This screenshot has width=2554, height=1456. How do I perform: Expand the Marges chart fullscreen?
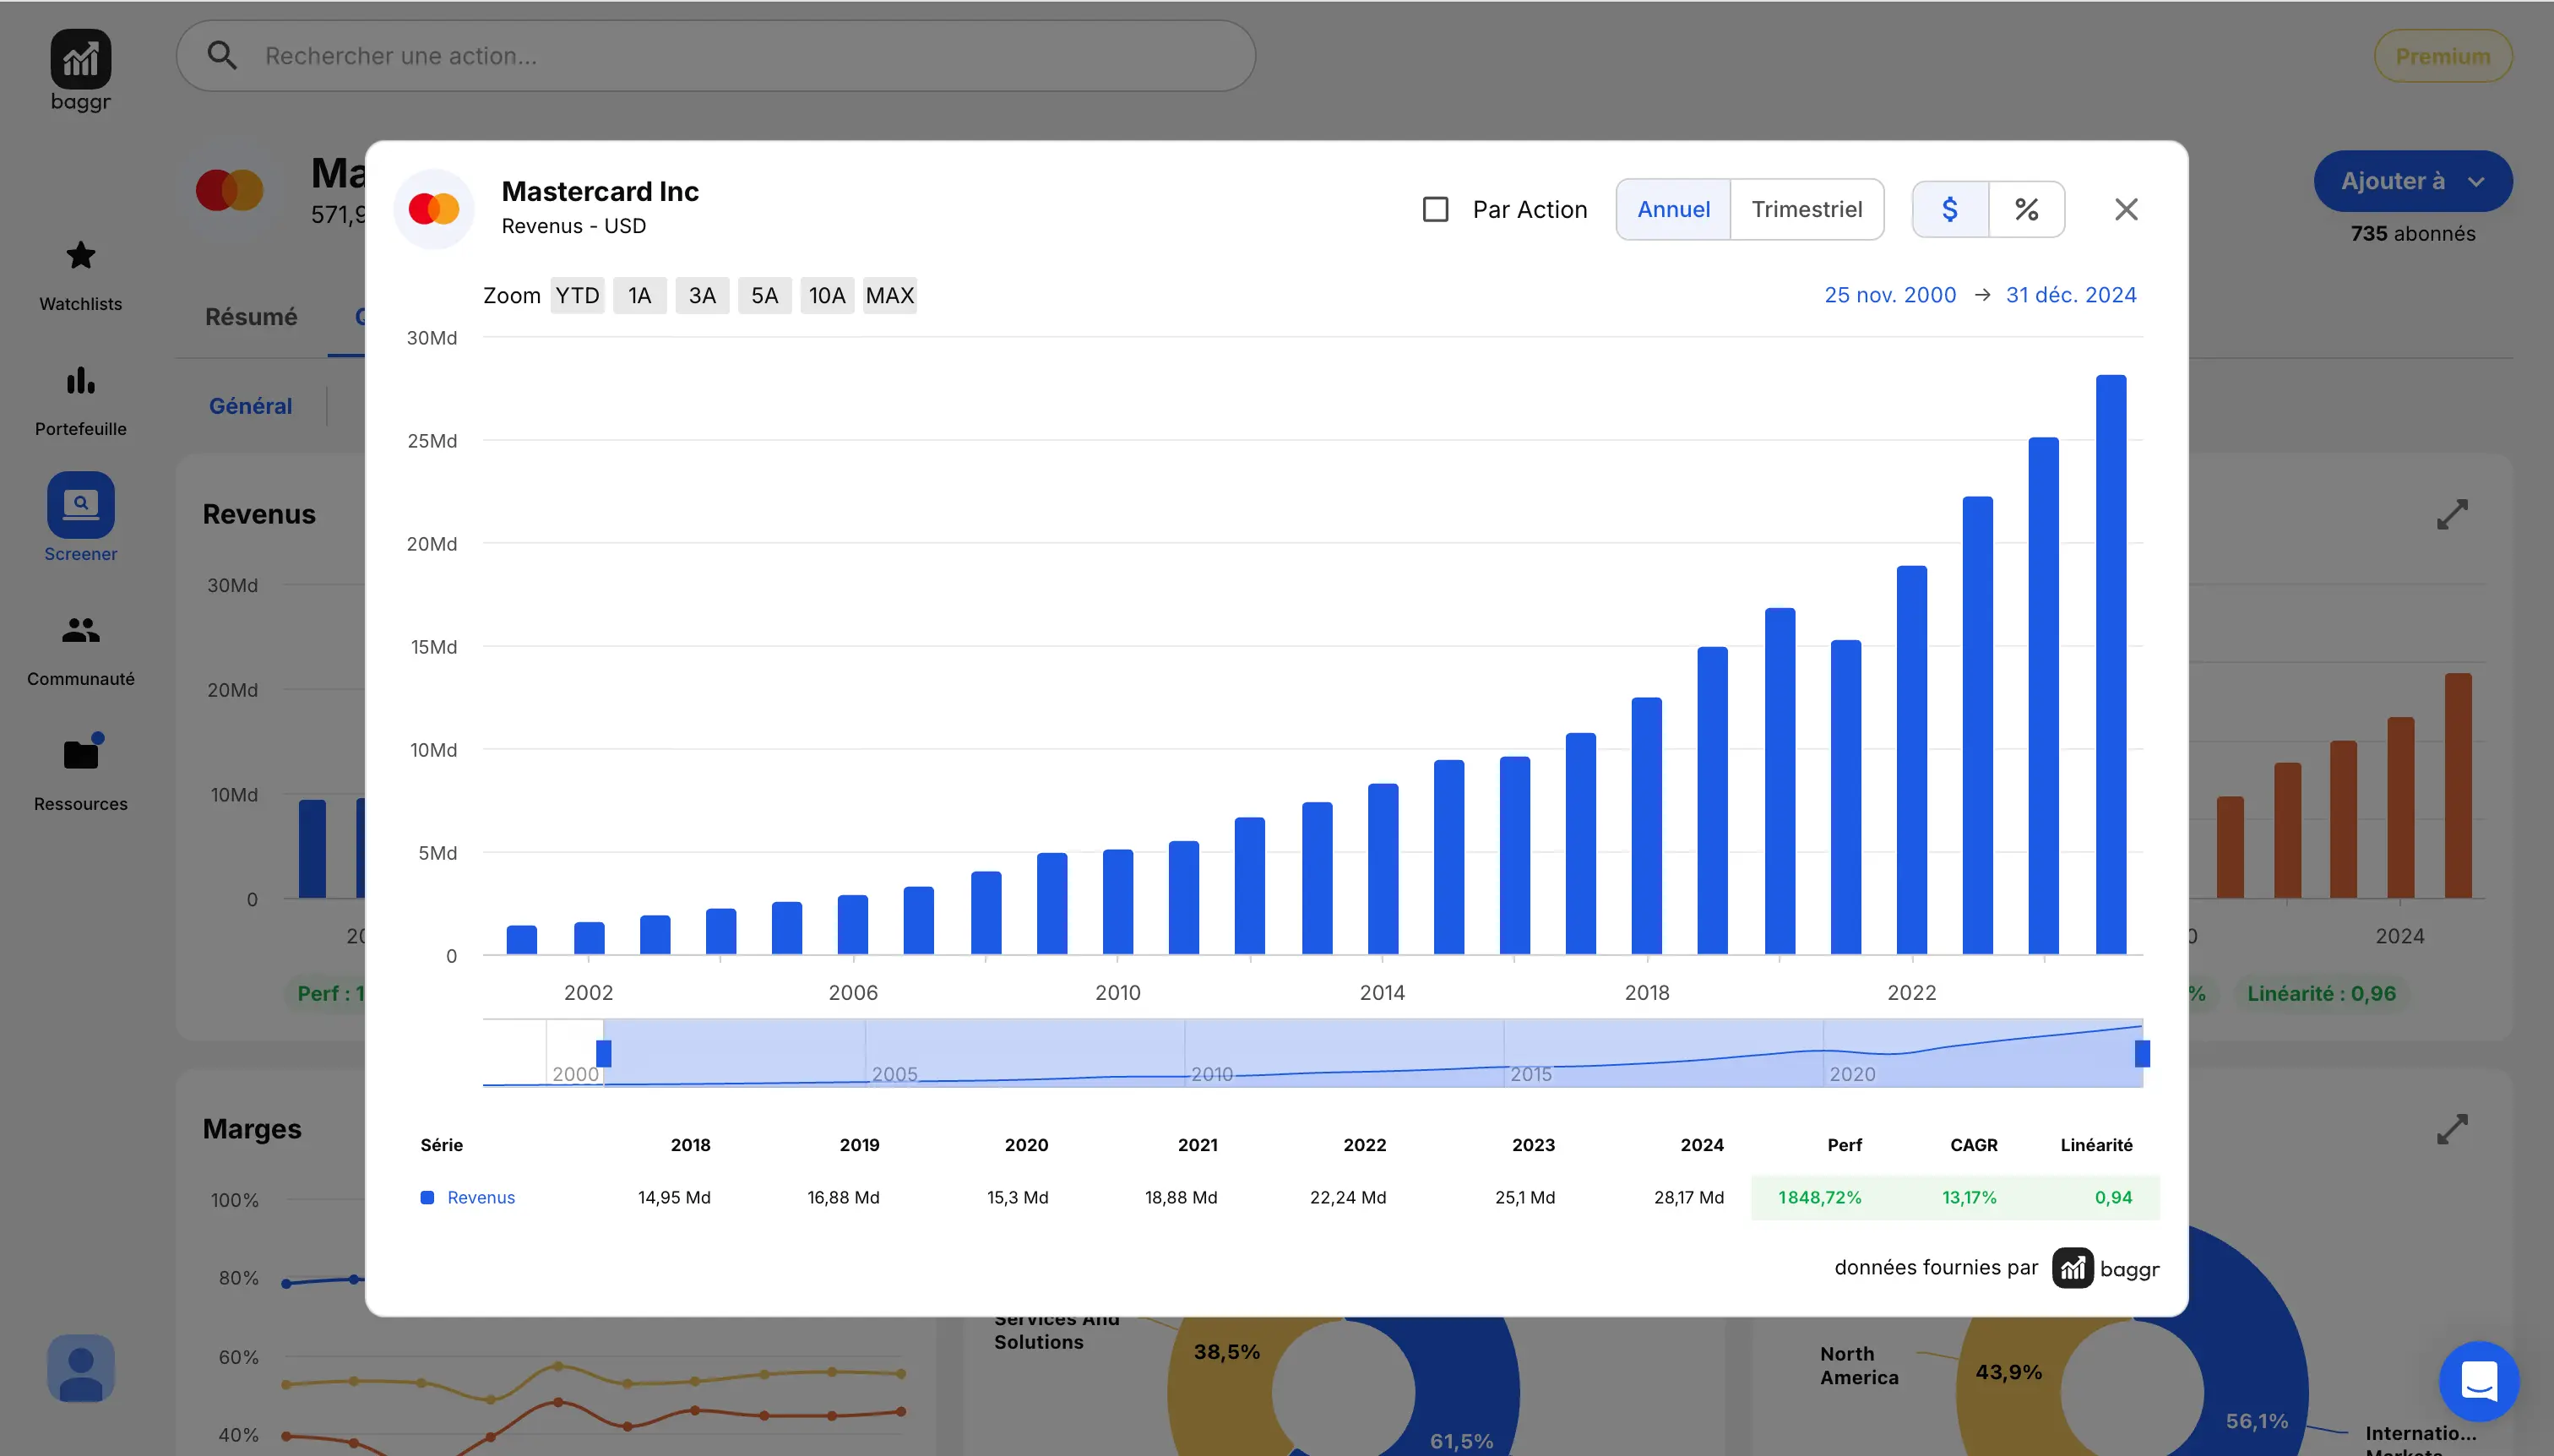click(x=2451, y=1129)
